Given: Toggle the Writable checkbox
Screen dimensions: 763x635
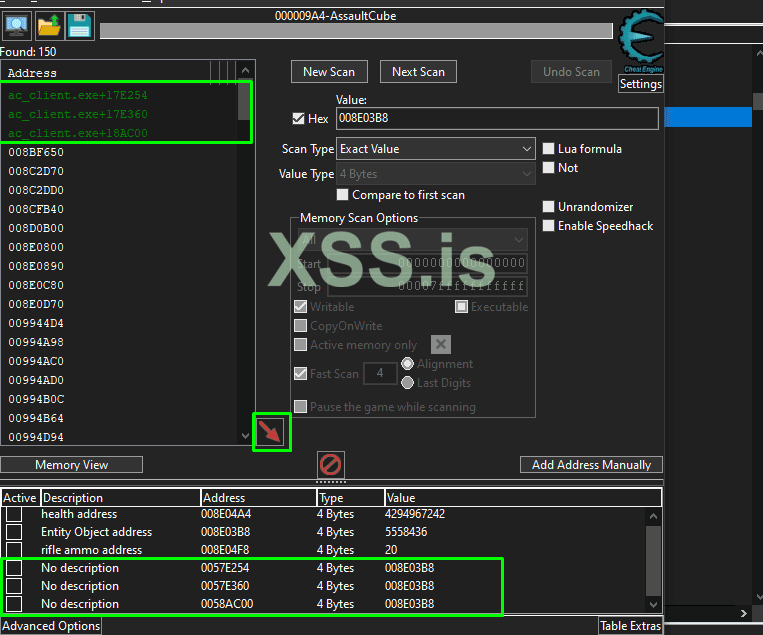Looking at the screenshot, I should click(x=301, y=307).
